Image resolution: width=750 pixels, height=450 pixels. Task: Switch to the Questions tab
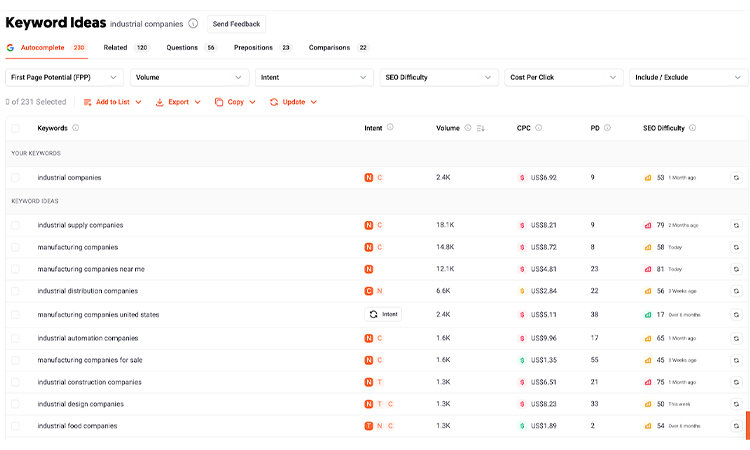pyautogui.click(x=192, y=48)
